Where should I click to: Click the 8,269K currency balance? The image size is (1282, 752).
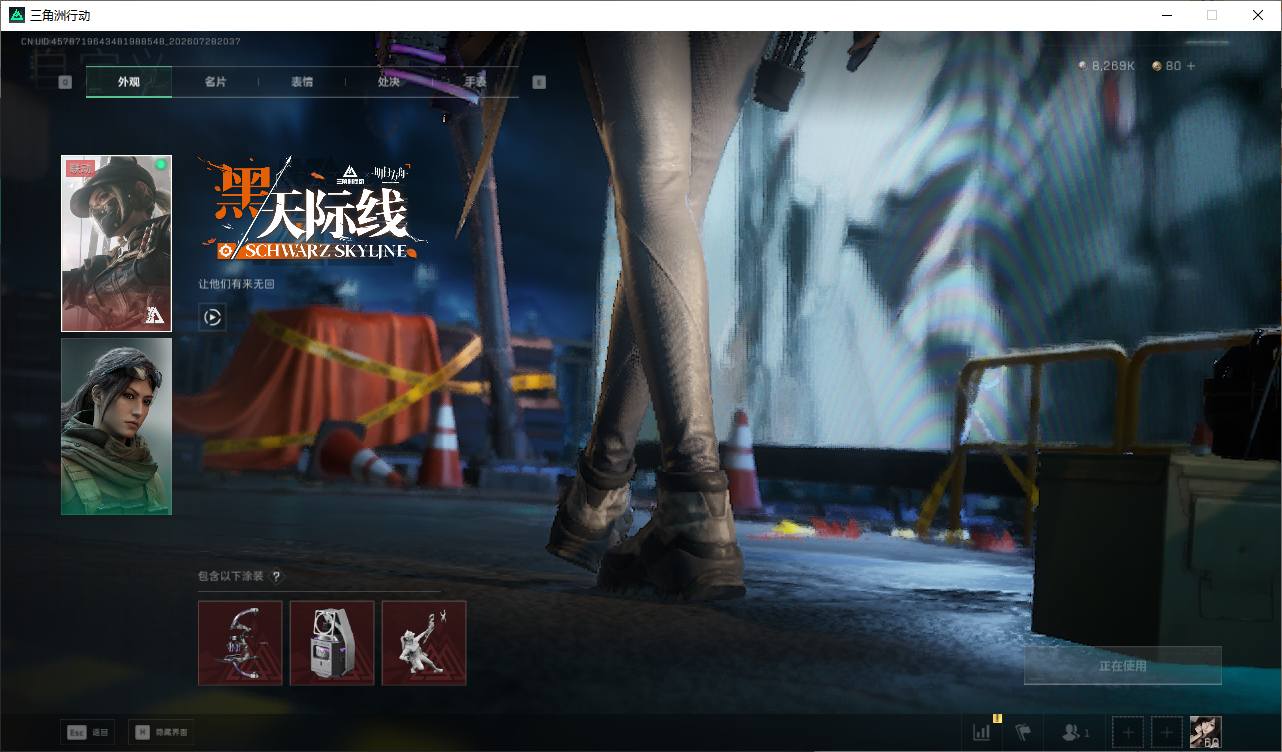(x=1106, y=66)
